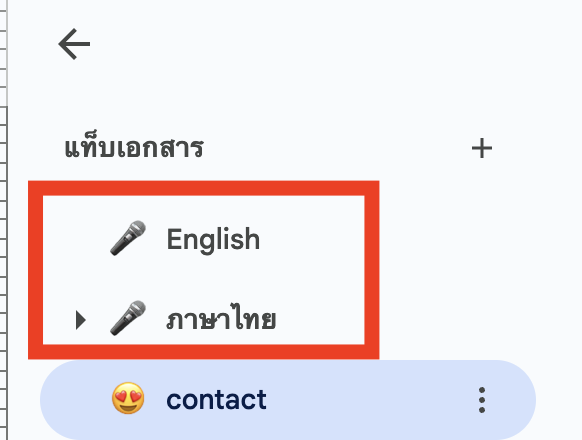This screenshot has height=440, width=582.
Task: Click blank panel area beside the back arrow
Action: [297, 44]
